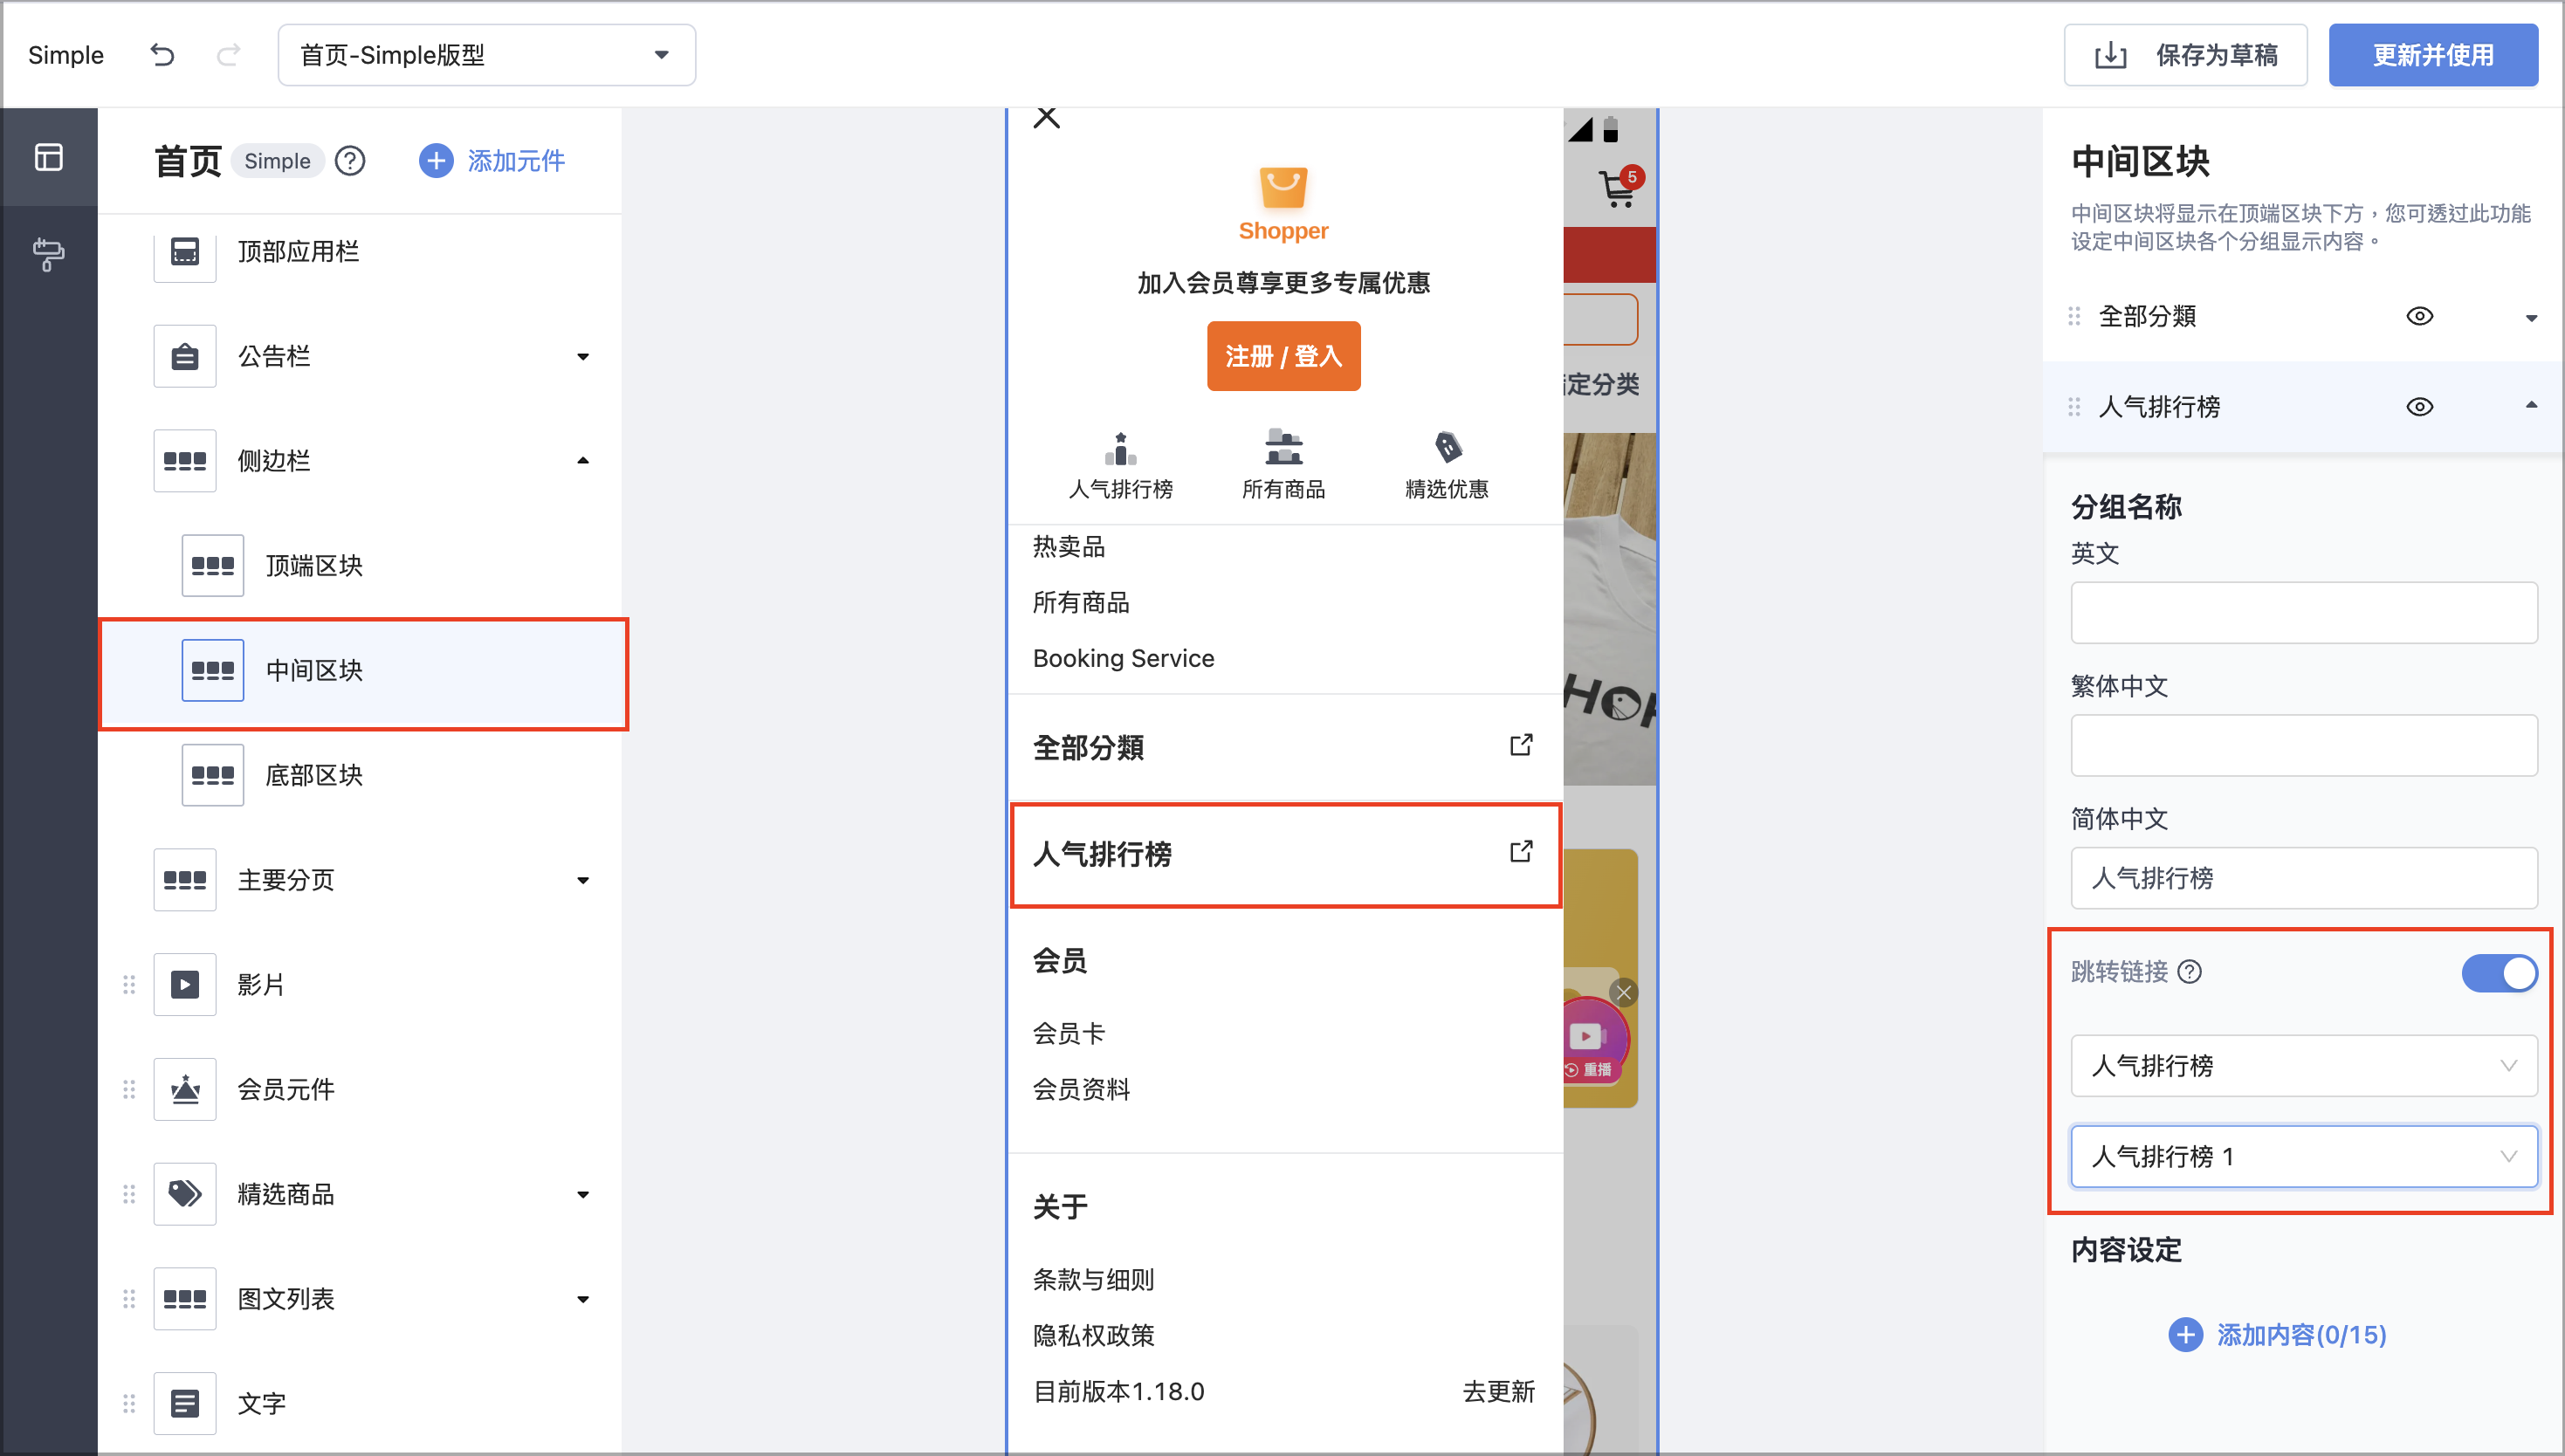Open the 人气排行榜 link type dropdown
Image resolution: width=2565 pixels, height=1456 pixels.
(2304, 1066)
